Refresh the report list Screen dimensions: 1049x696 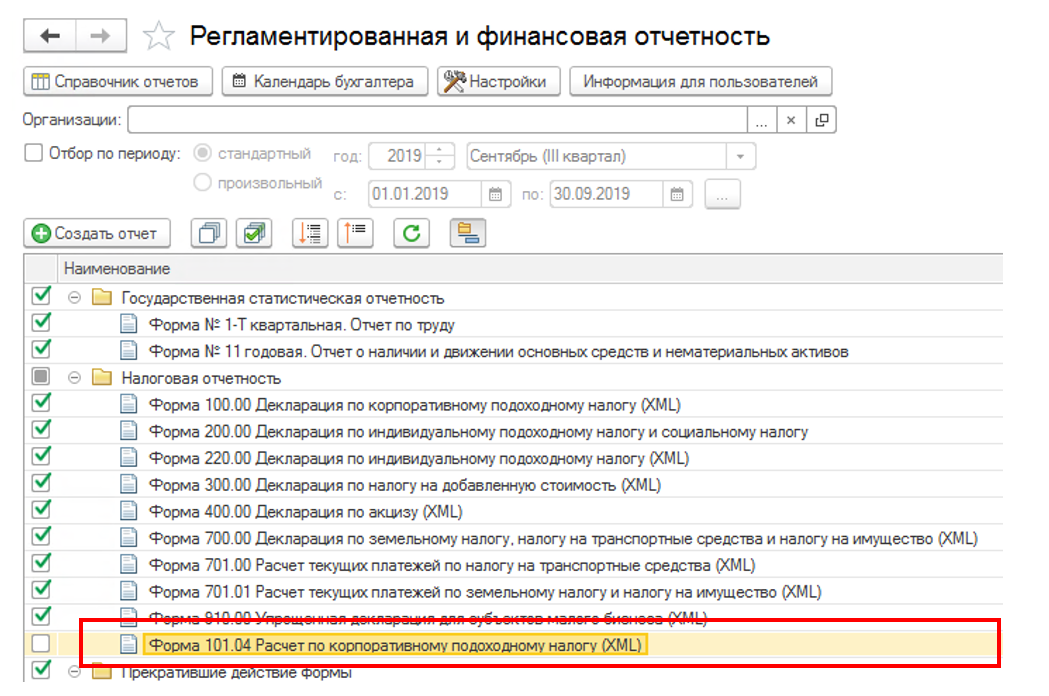(x=411, y=233)
